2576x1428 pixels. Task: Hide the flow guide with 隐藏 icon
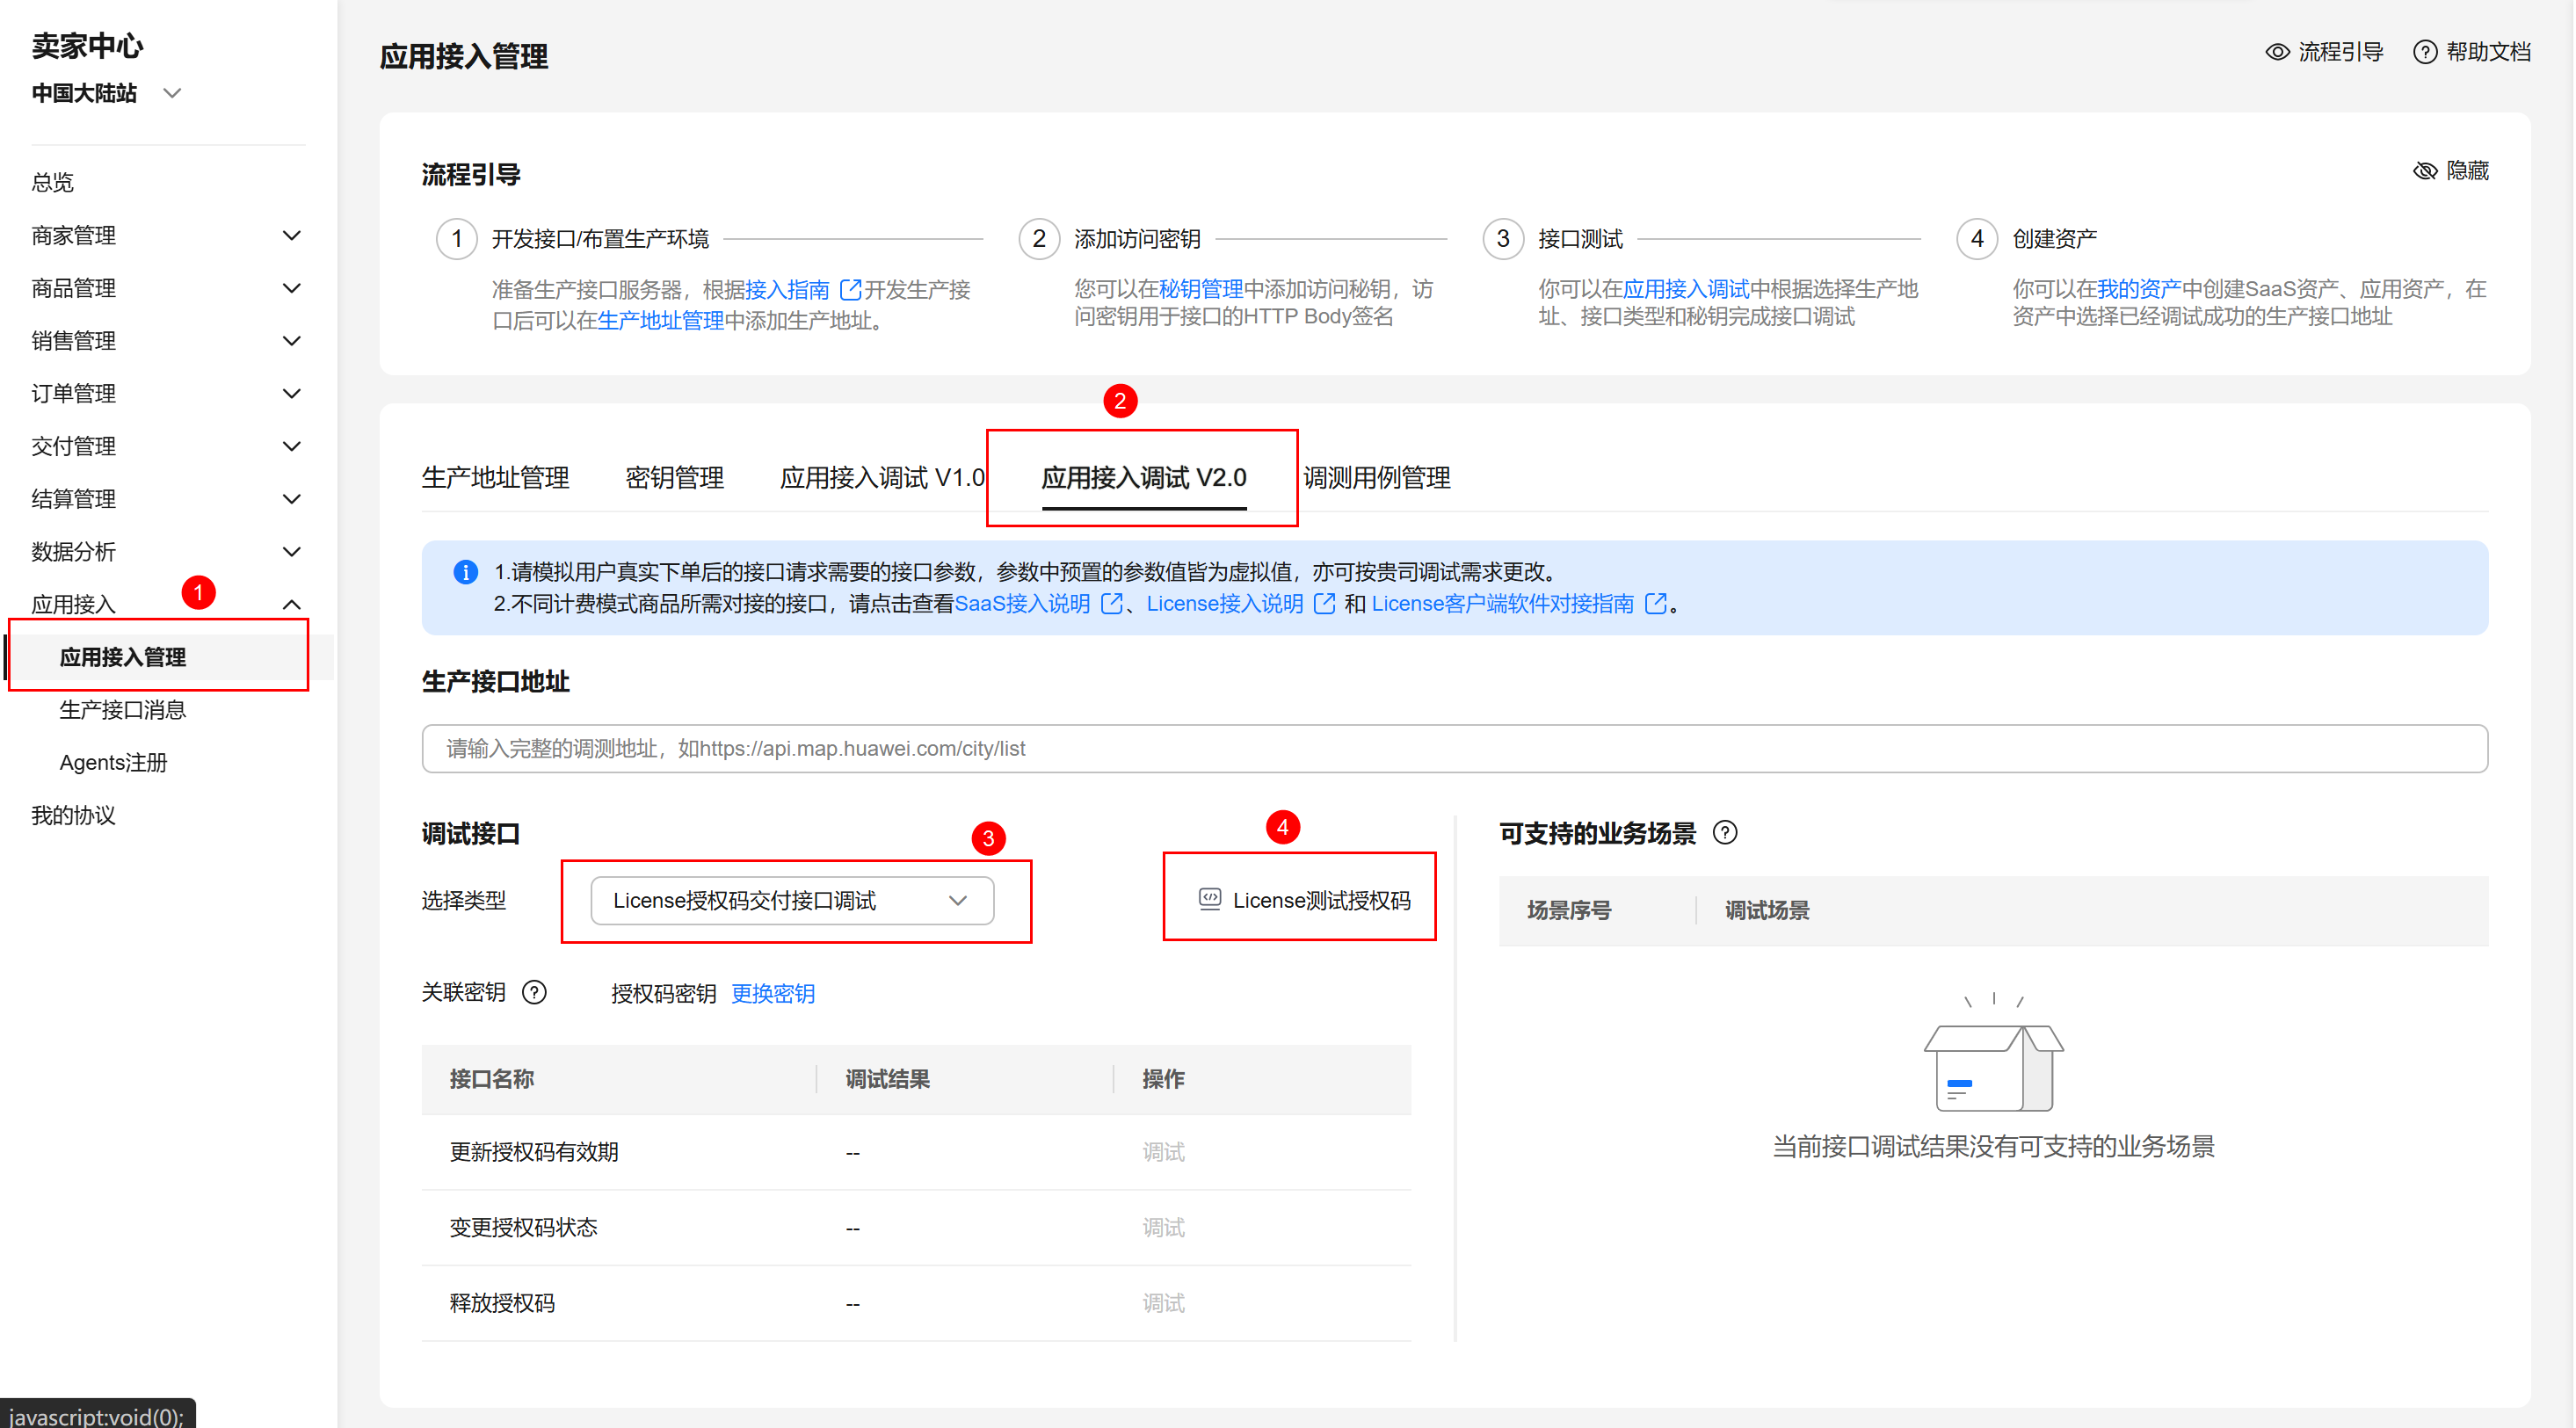(2424, 171)
